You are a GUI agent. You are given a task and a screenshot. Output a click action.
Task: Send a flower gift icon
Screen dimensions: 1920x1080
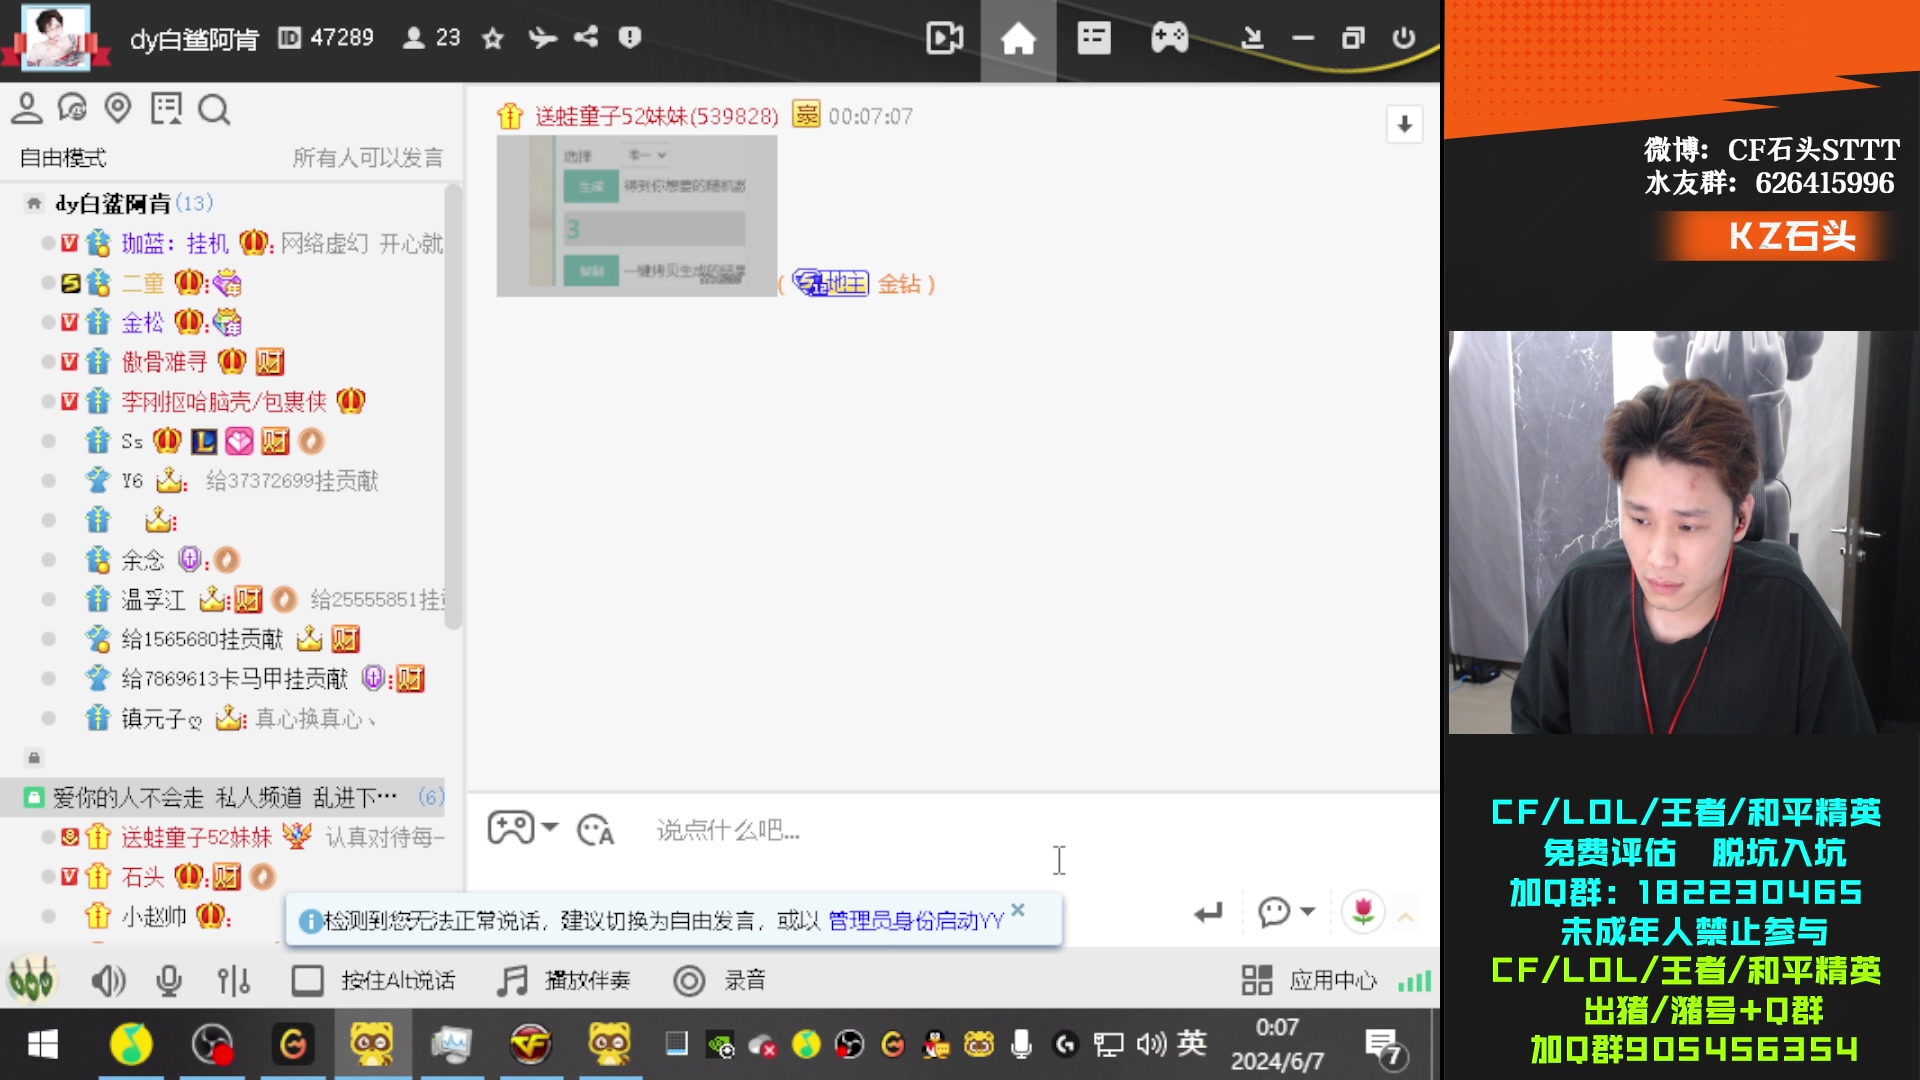click(1362, 912)
